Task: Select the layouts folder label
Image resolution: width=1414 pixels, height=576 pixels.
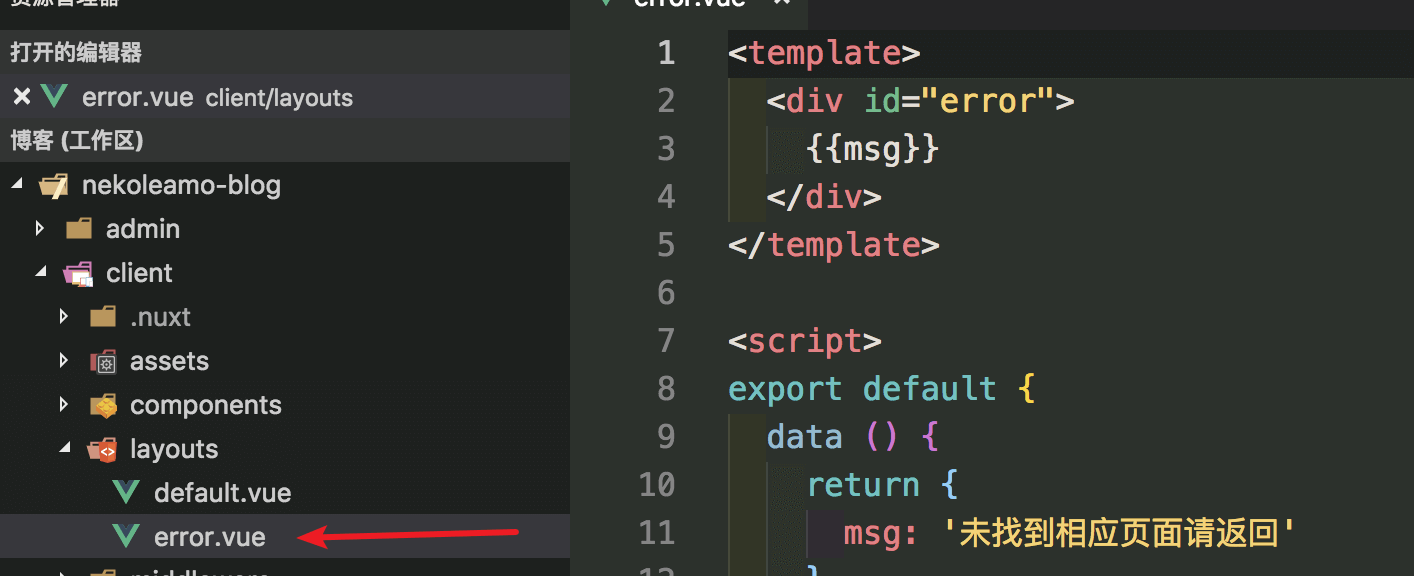Action: [x=174, y=450]
